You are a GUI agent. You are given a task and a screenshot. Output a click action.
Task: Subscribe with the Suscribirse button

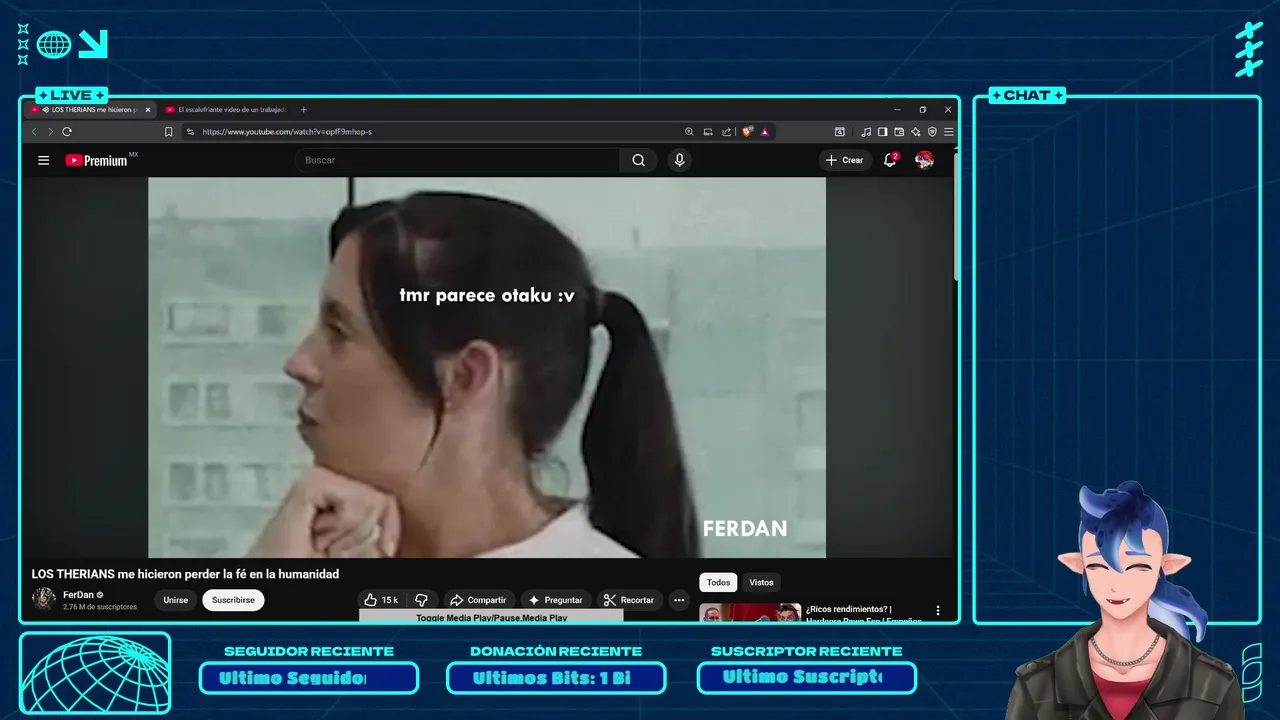(x=233, y=600)
